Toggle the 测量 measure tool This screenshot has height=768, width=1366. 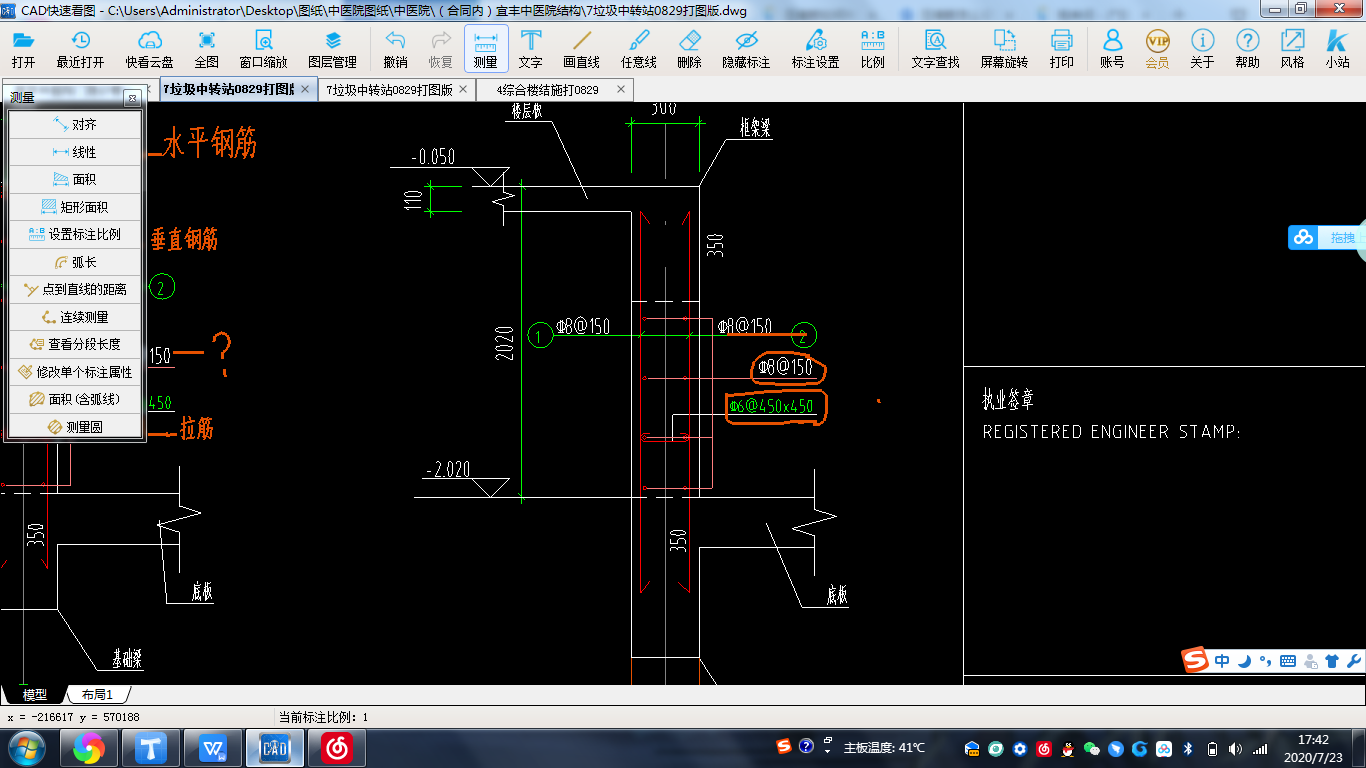click(486, 49)
